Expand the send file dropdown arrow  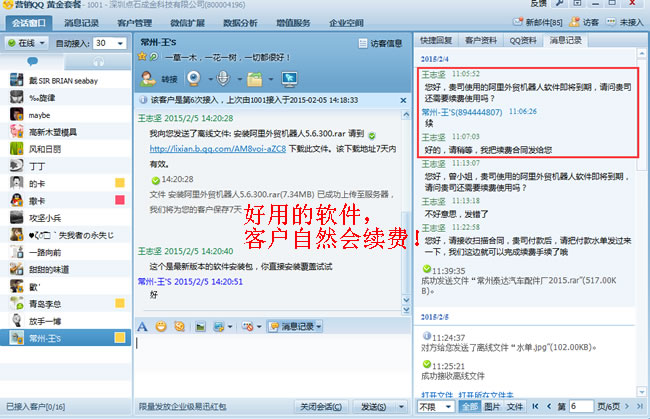(x=271, y=79)
